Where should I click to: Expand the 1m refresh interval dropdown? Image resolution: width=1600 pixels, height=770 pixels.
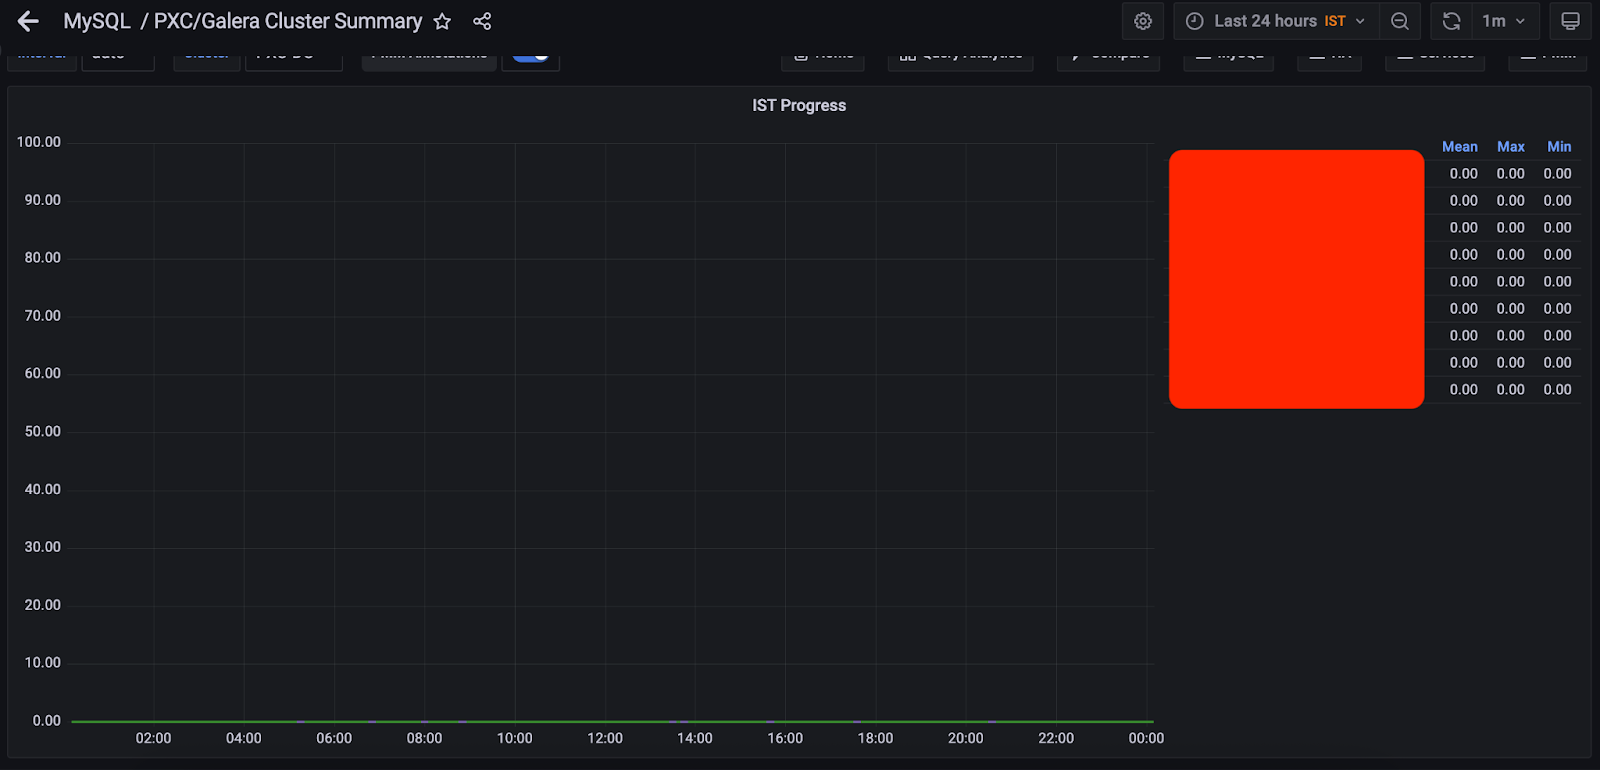1505,21
